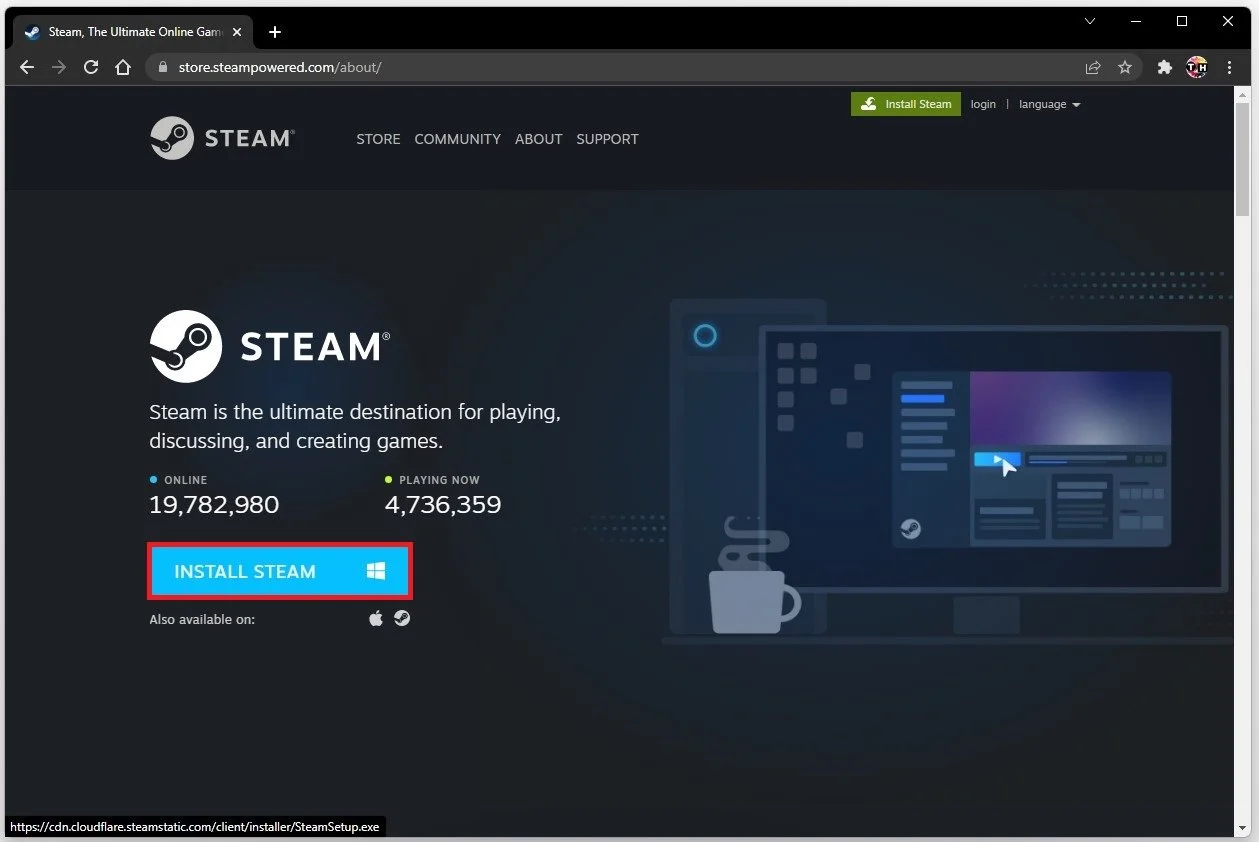Click the login link

(983, 104)
